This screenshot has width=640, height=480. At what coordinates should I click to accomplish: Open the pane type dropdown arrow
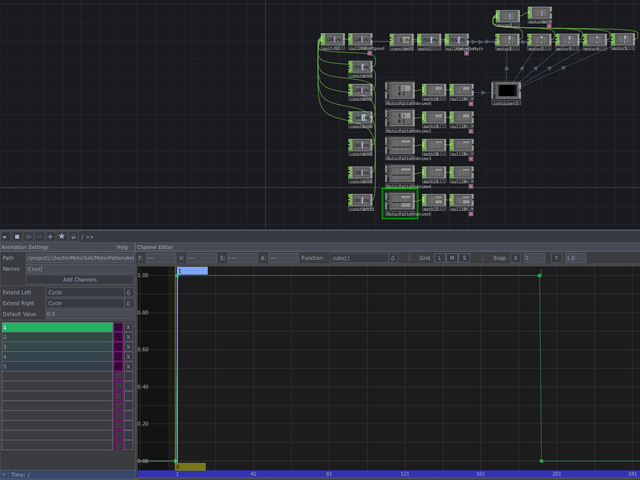click(x=5, y=237)
